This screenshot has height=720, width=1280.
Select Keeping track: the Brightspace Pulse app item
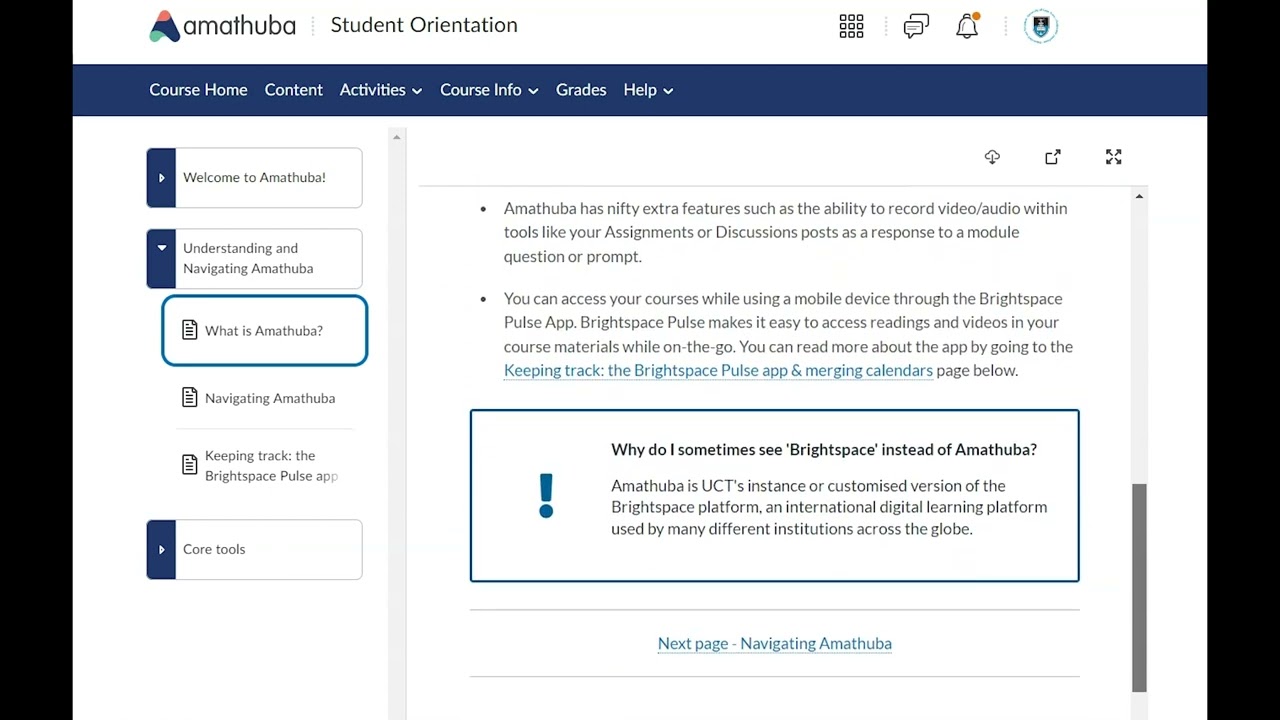[265, 466]
